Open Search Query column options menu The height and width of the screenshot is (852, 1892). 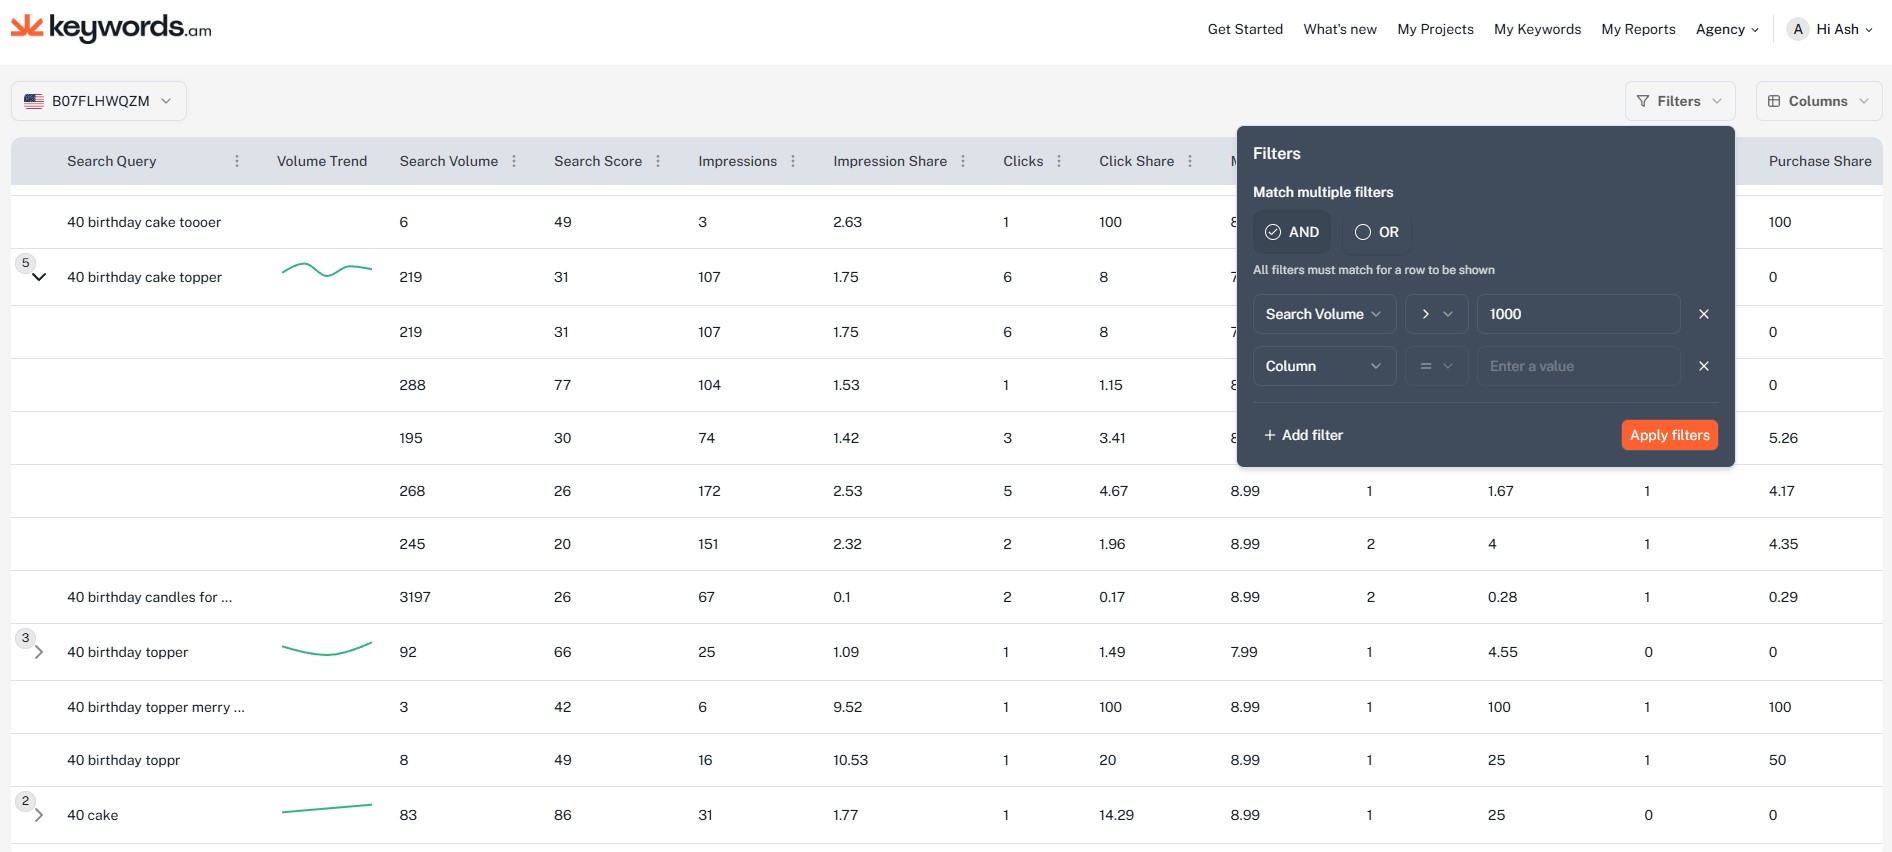click(x=237, y=161)
